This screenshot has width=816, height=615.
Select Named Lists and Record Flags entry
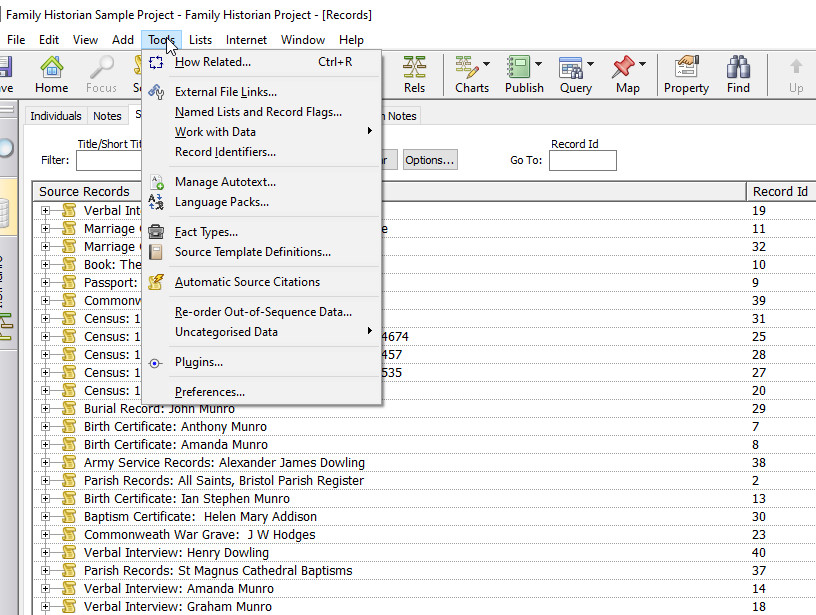pos(259,112)
